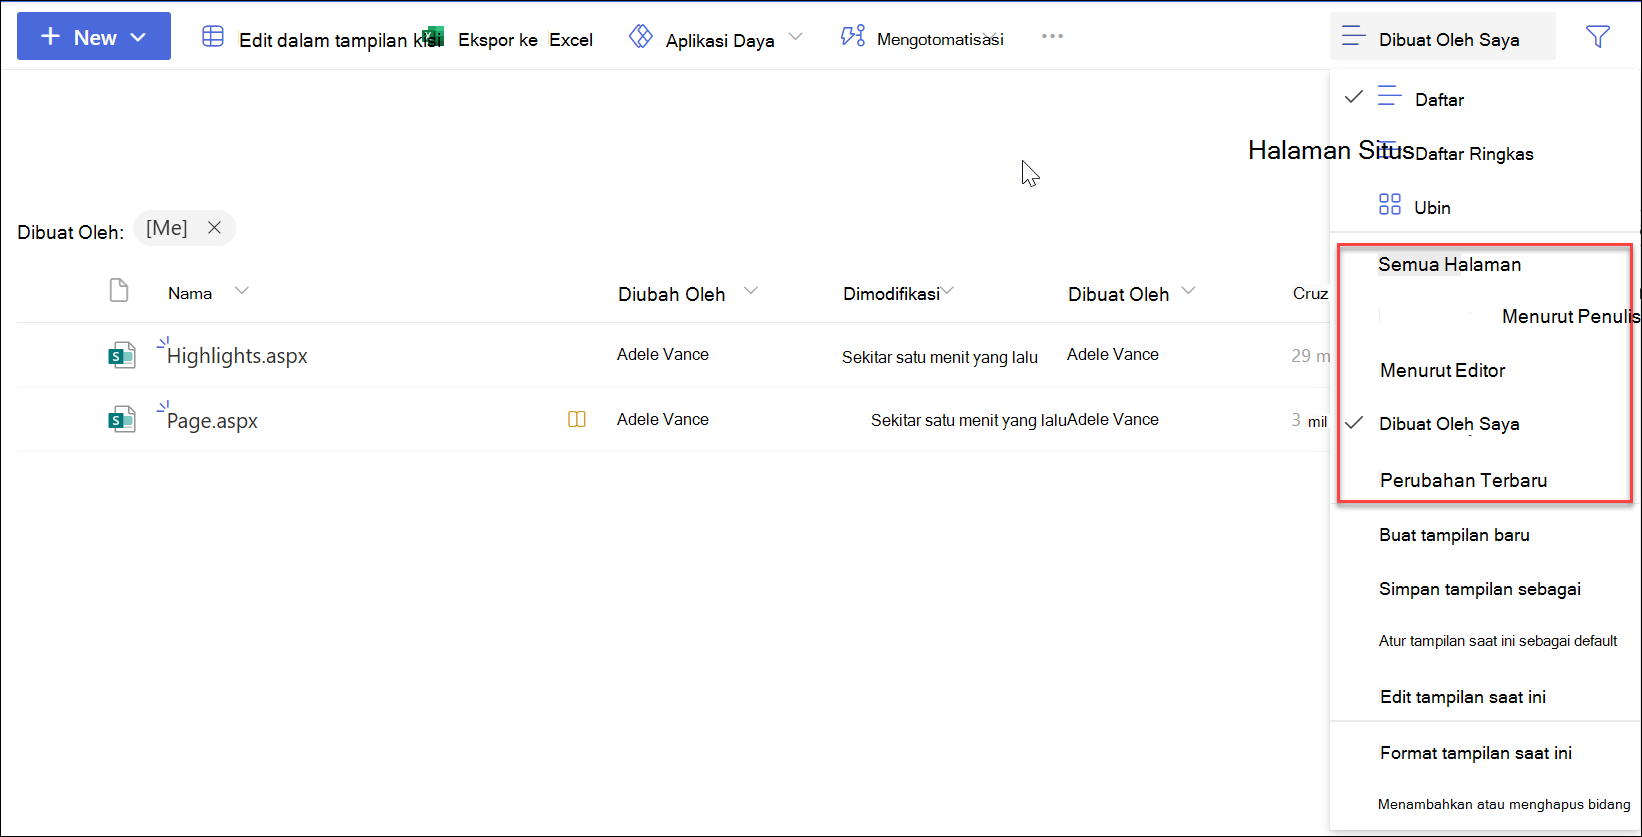This screenshot has height=837, width=1642.
Task: Click the Diubah Oleh column header
Action: (672, 294)
